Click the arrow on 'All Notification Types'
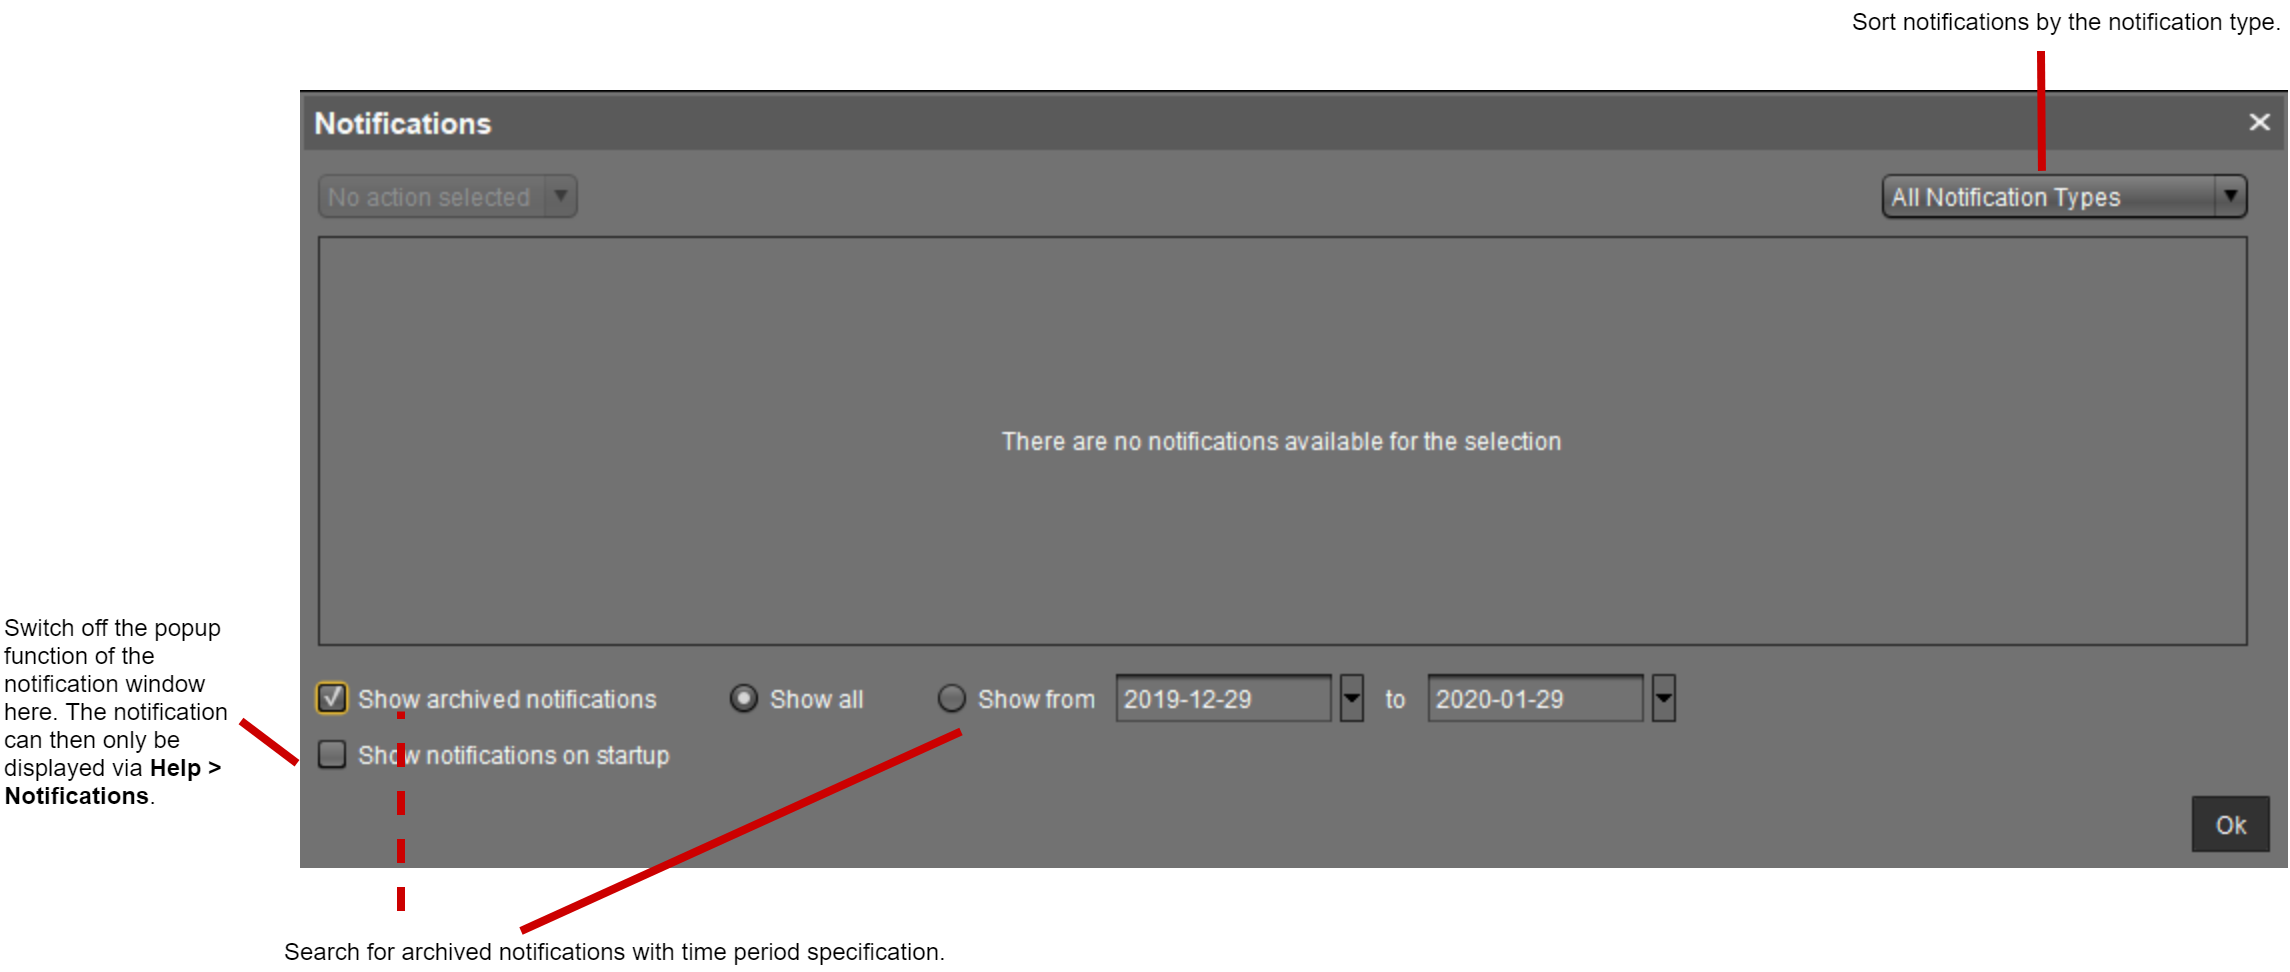 pos(2230,196)
